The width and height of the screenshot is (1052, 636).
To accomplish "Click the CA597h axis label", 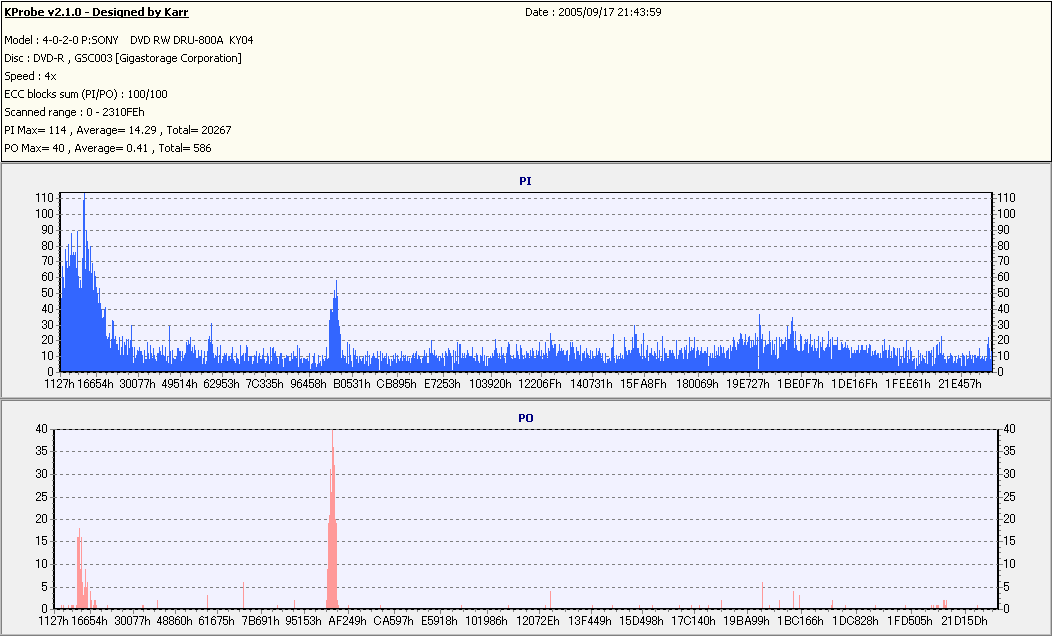I will coord(394,621).
